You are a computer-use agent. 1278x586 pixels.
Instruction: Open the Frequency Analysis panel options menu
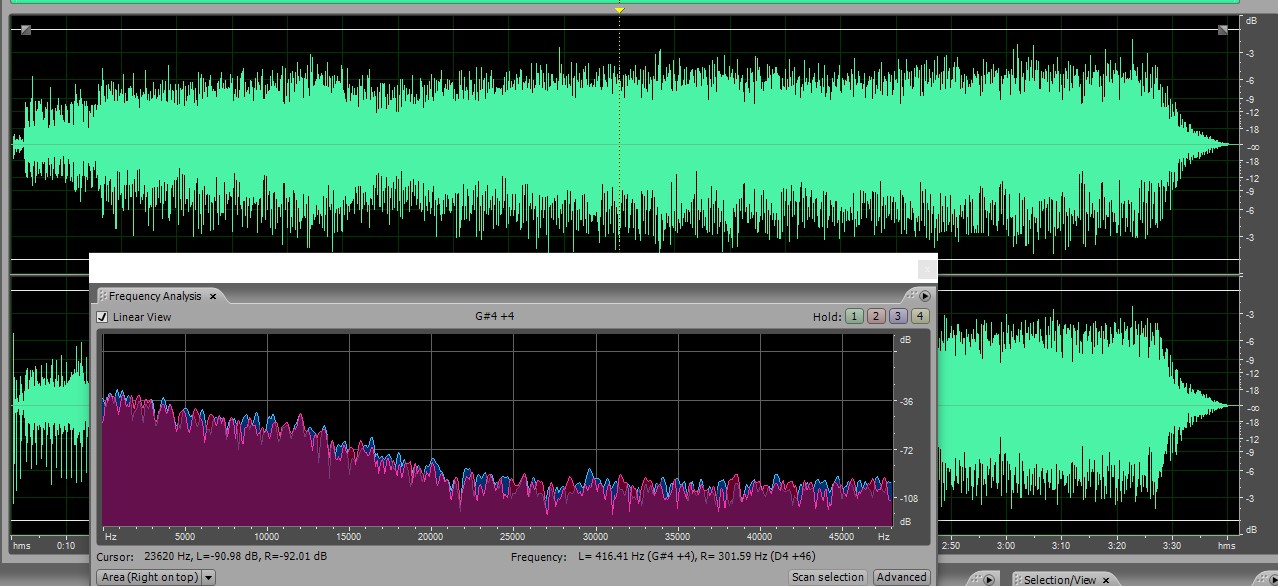tap(925, 296)
